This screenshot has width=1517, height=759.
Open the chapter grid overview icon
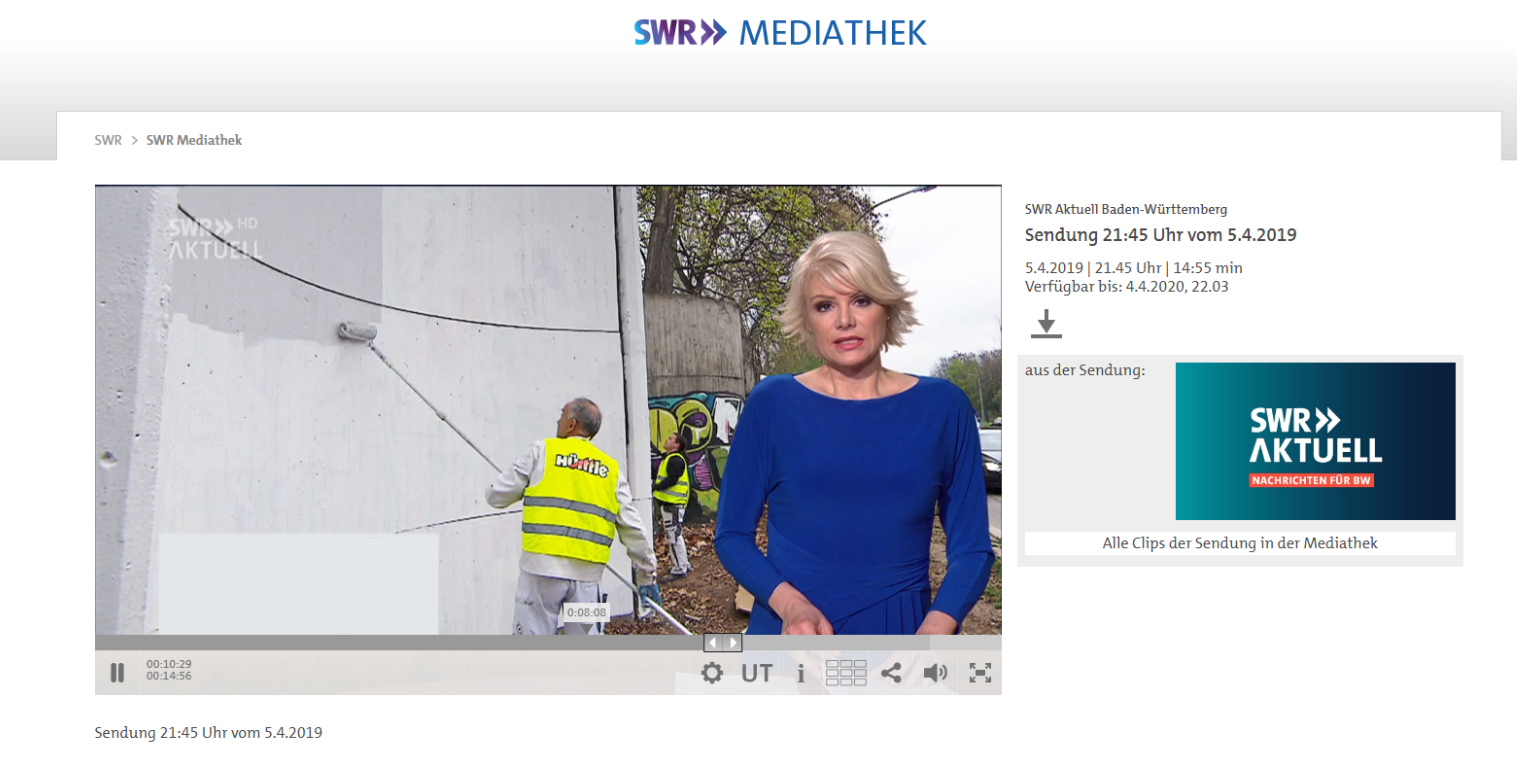[x=846, y=673]
